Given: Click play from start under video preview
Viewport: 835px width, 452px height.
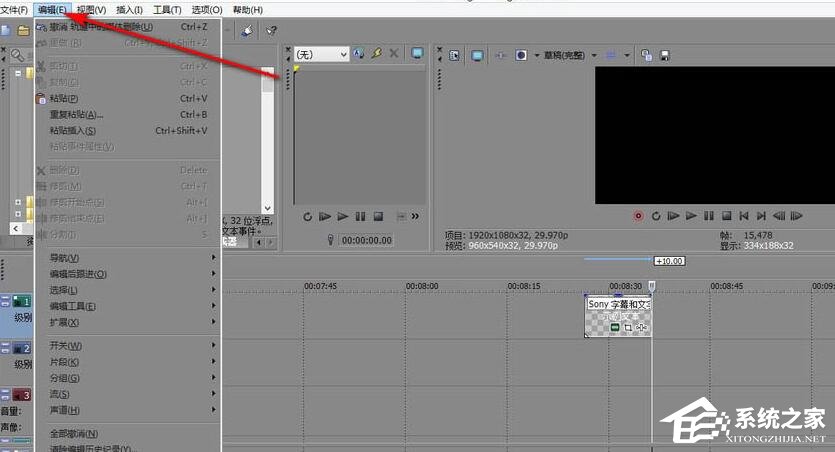Looking at the screenshot, I should [673, 216].
